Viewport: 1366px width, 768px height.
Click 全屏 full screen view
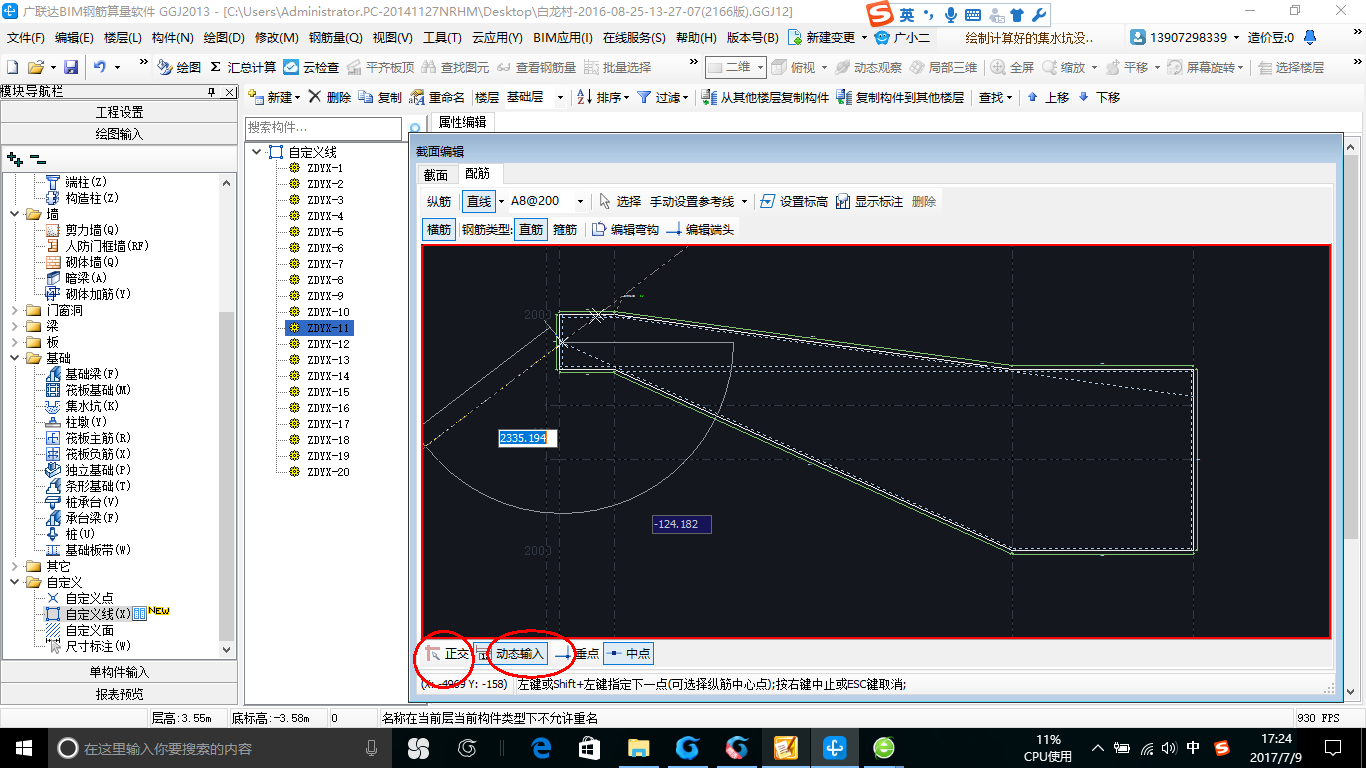[x=1012, y=67]
